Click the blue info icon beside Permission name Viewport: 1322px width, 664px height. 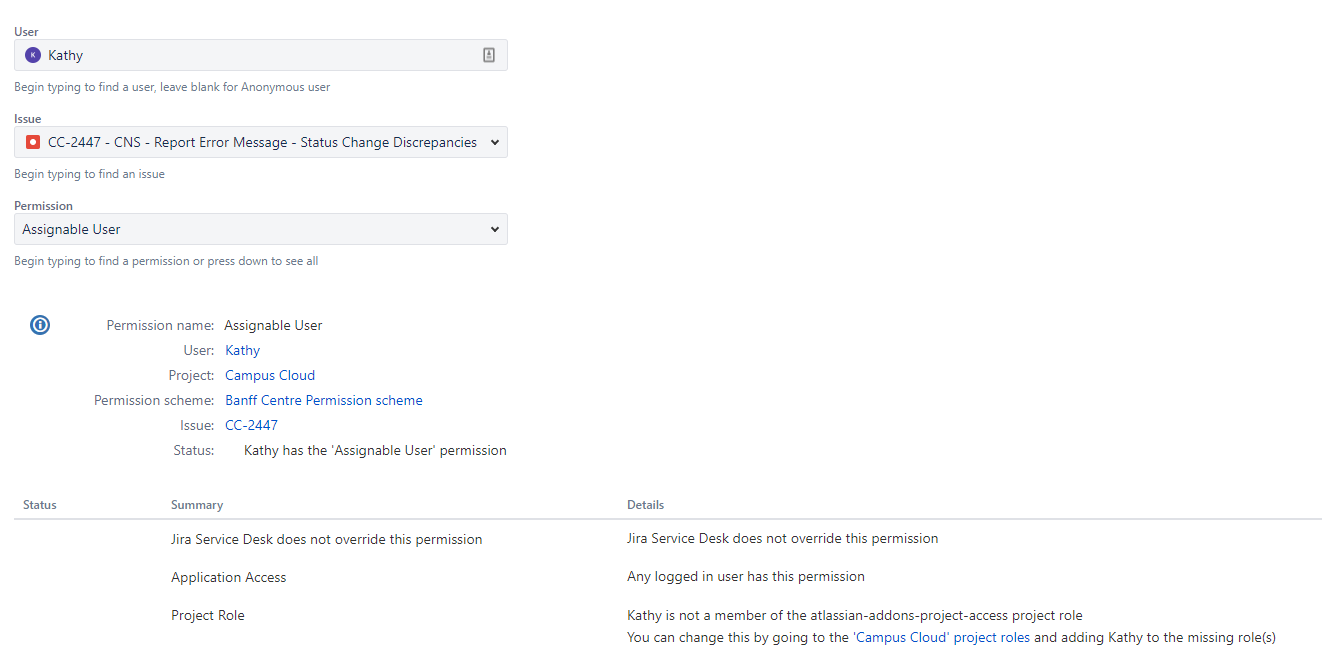(x=40, y=325)
